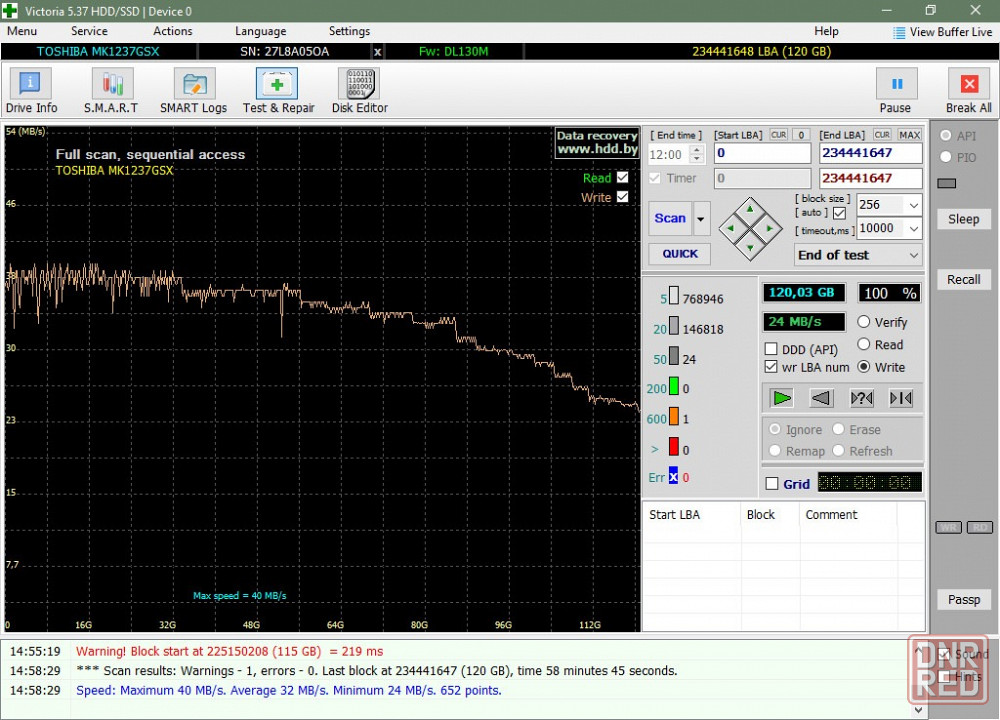Open the Drive Info panel
This screenshot has height=720, width=1000.
point(31,91)
